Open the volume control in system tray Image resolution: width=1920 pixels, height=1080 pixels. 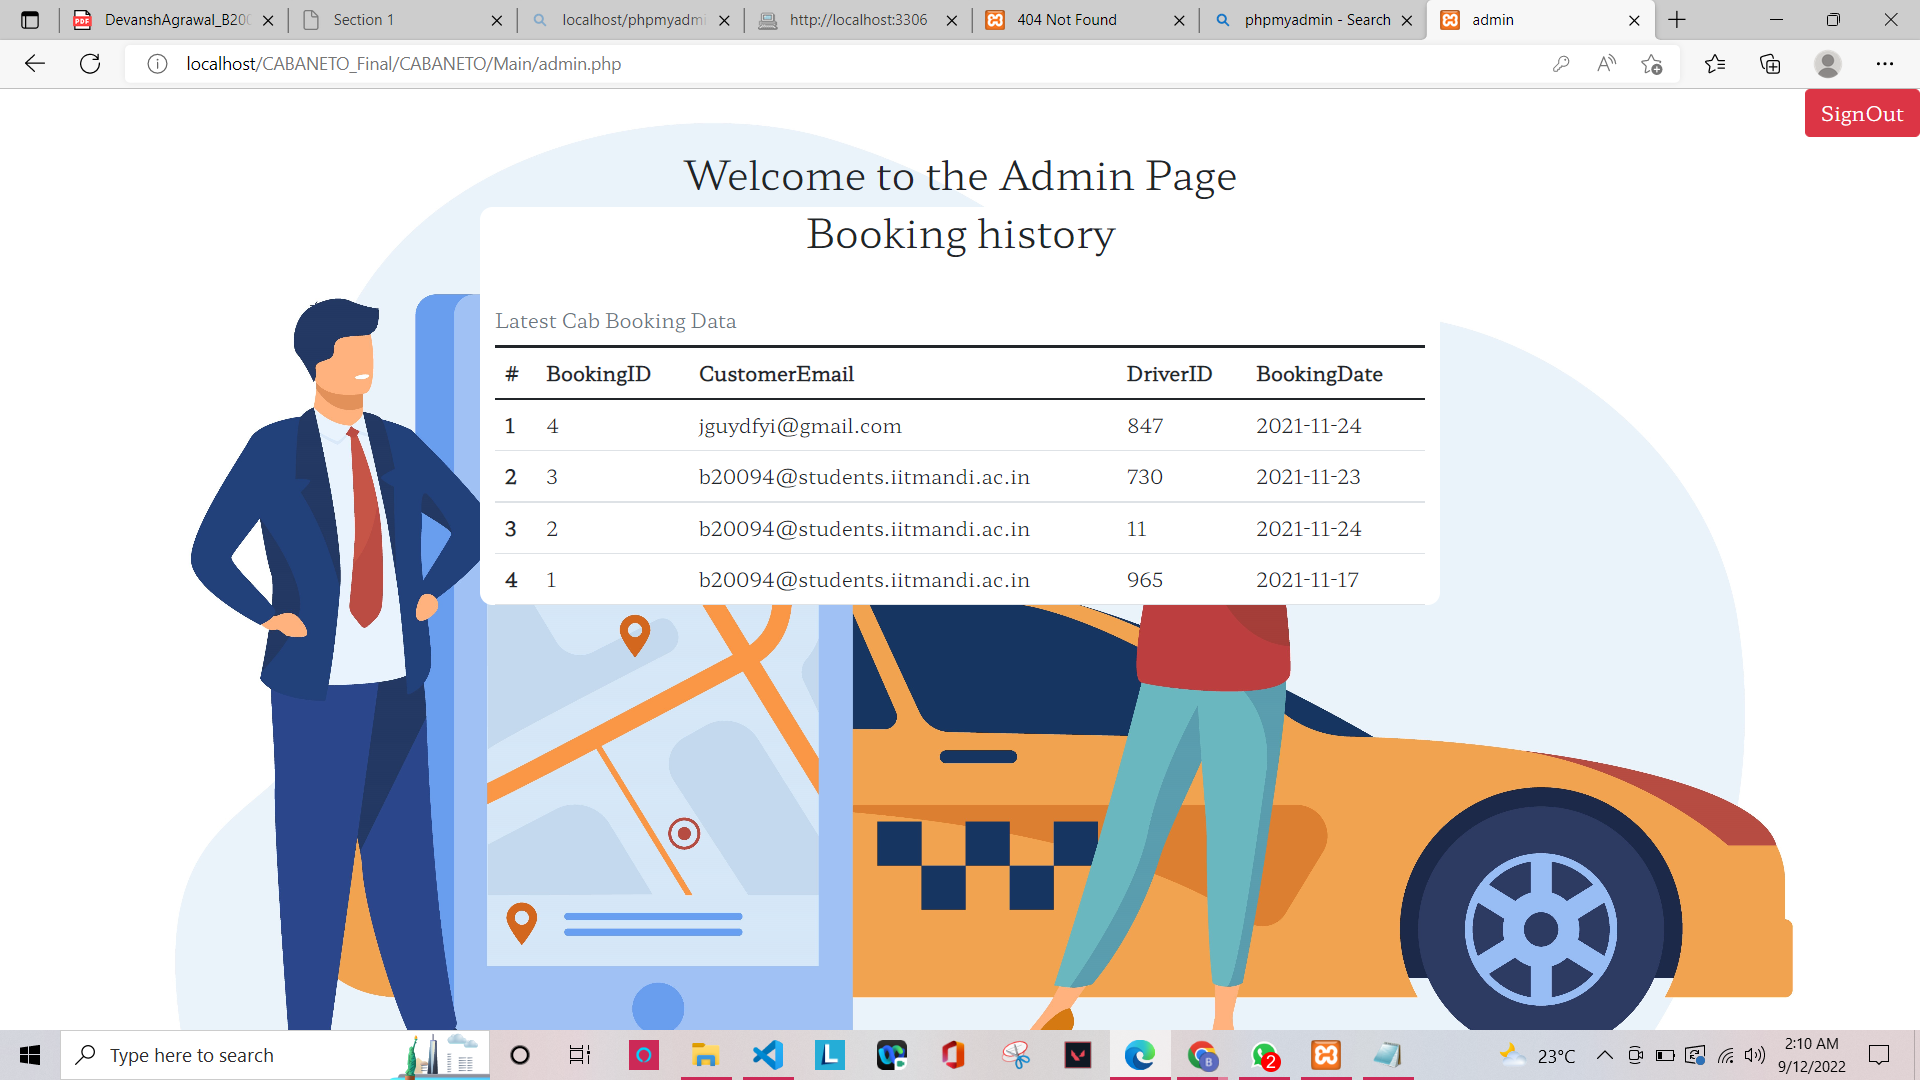click(x=1755, y=1054)
